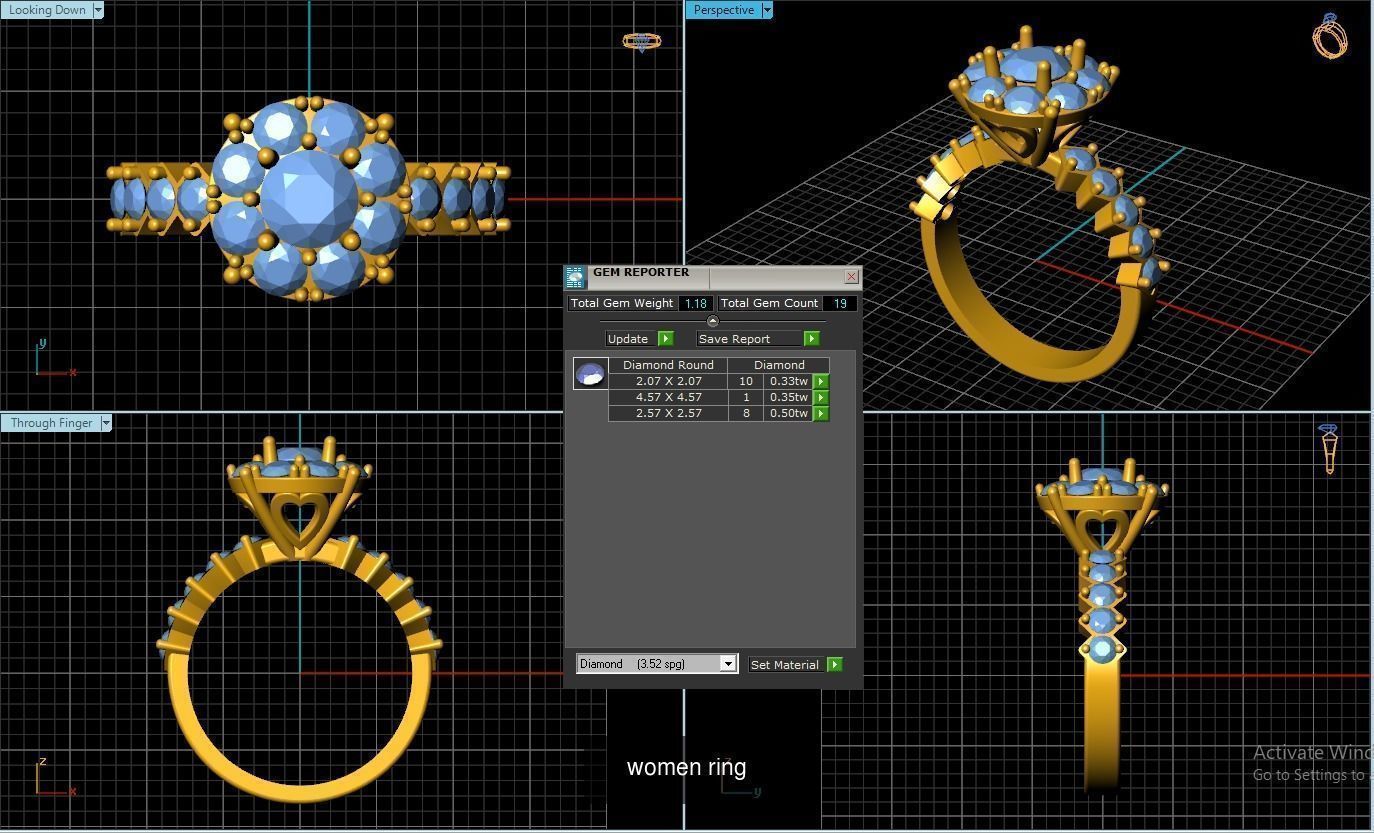Image resolution: width=1374 pixels, height=833 pixels.
Task: Click the Total Gem Weight label
Action: [622, 303]
